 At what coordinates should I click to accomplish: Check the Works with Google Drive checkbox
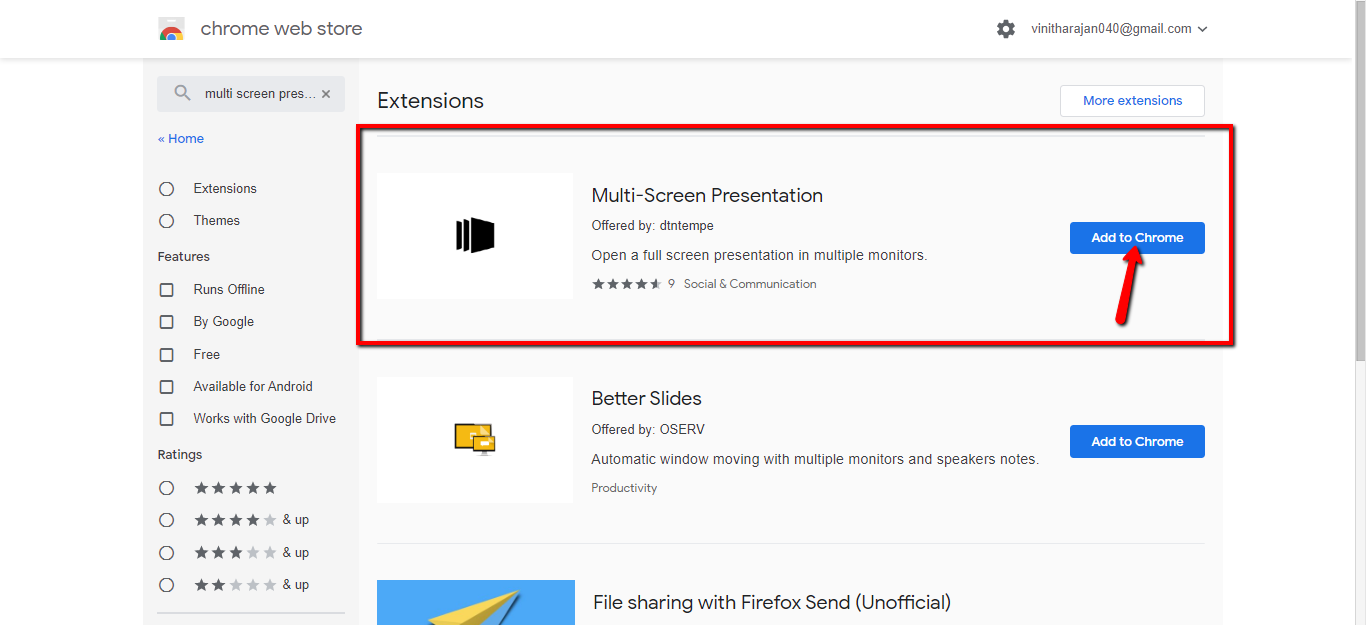click(x=167, y=419)
